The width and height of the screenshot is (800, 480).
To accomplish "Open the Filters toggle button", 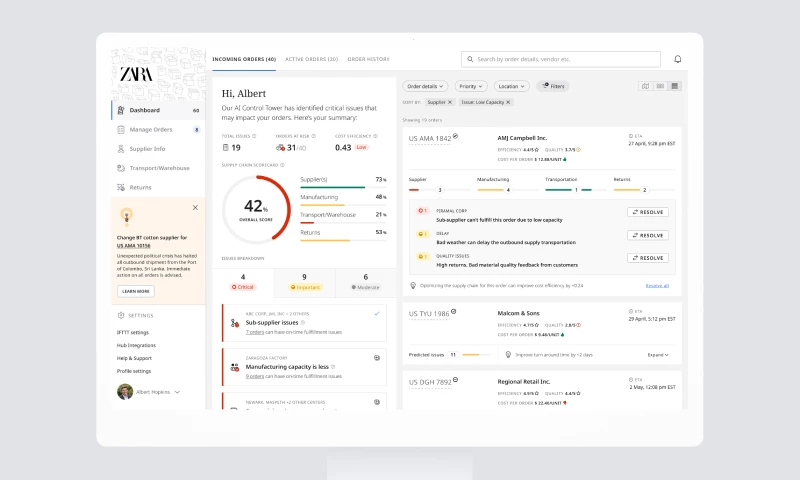I will [552, 86].
